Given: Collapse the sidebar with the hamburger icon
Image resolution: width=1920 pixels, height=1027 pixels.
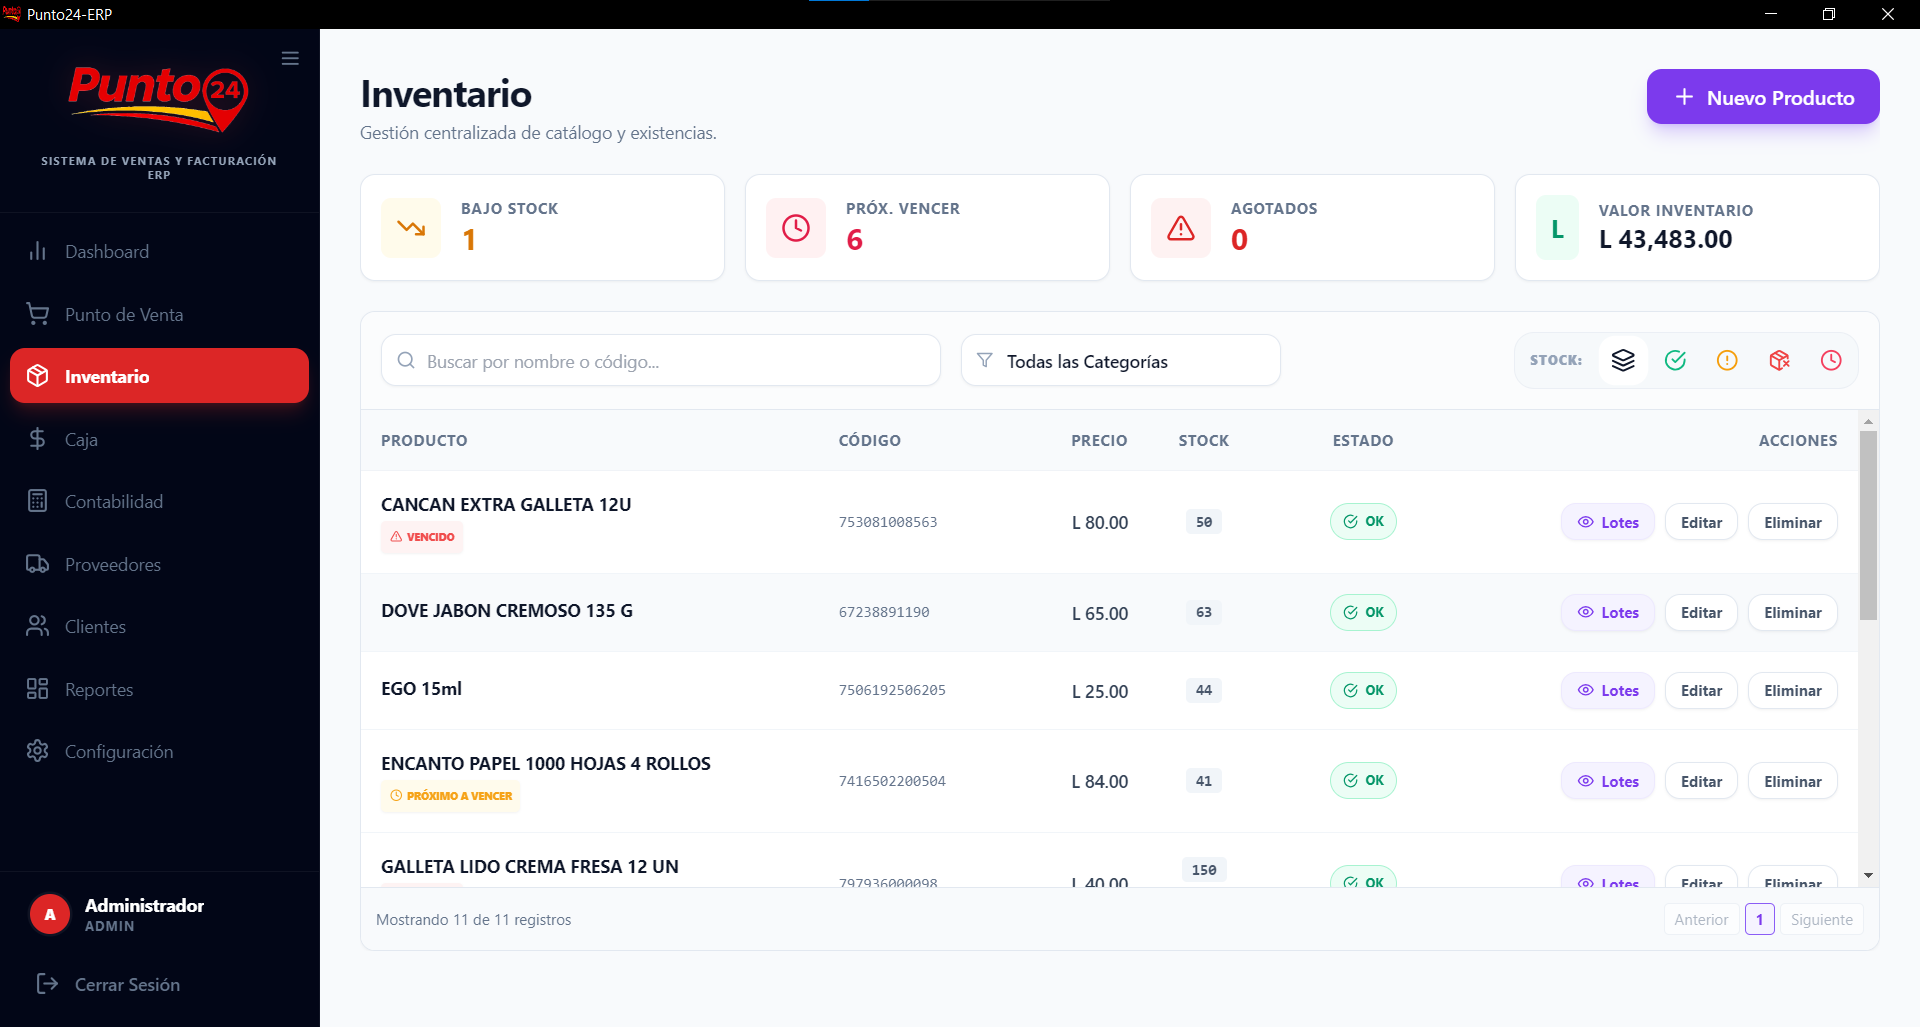Looking at the screenshot, I should coord(290,58).
